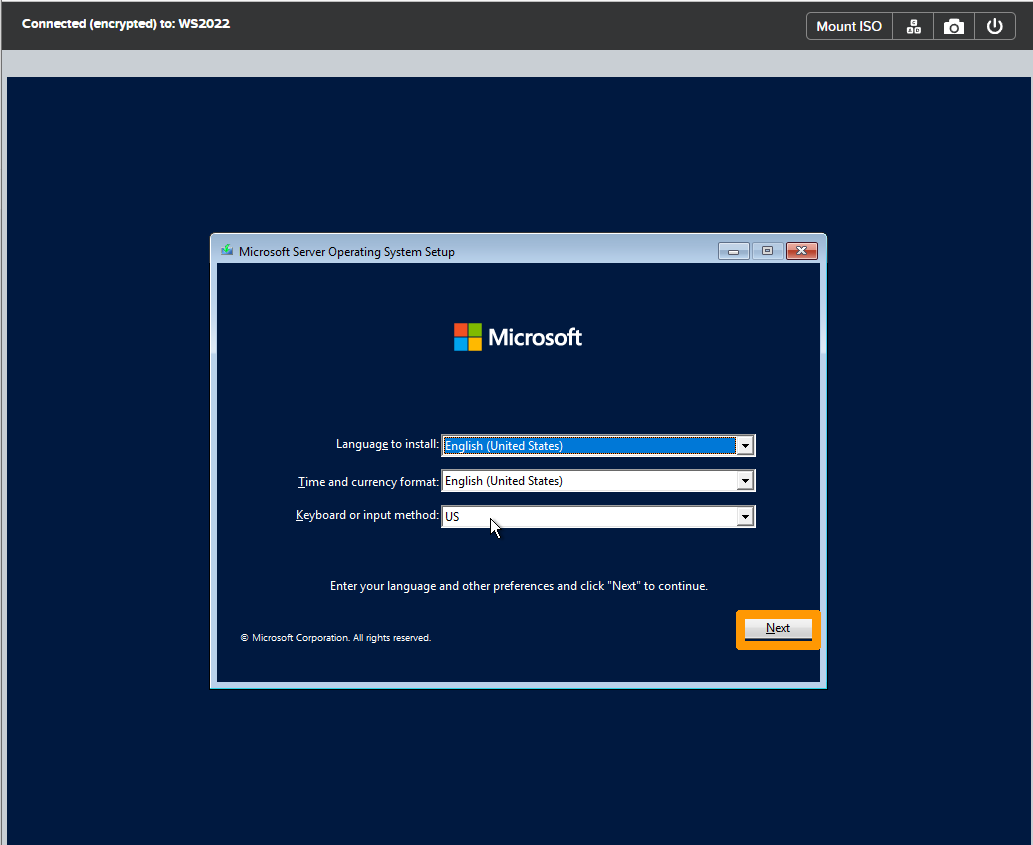This screenshot has width=1033, height=845.
Task: Click the Ctrl+Alt+Del keys icon
Action: (x=913, y=25)
